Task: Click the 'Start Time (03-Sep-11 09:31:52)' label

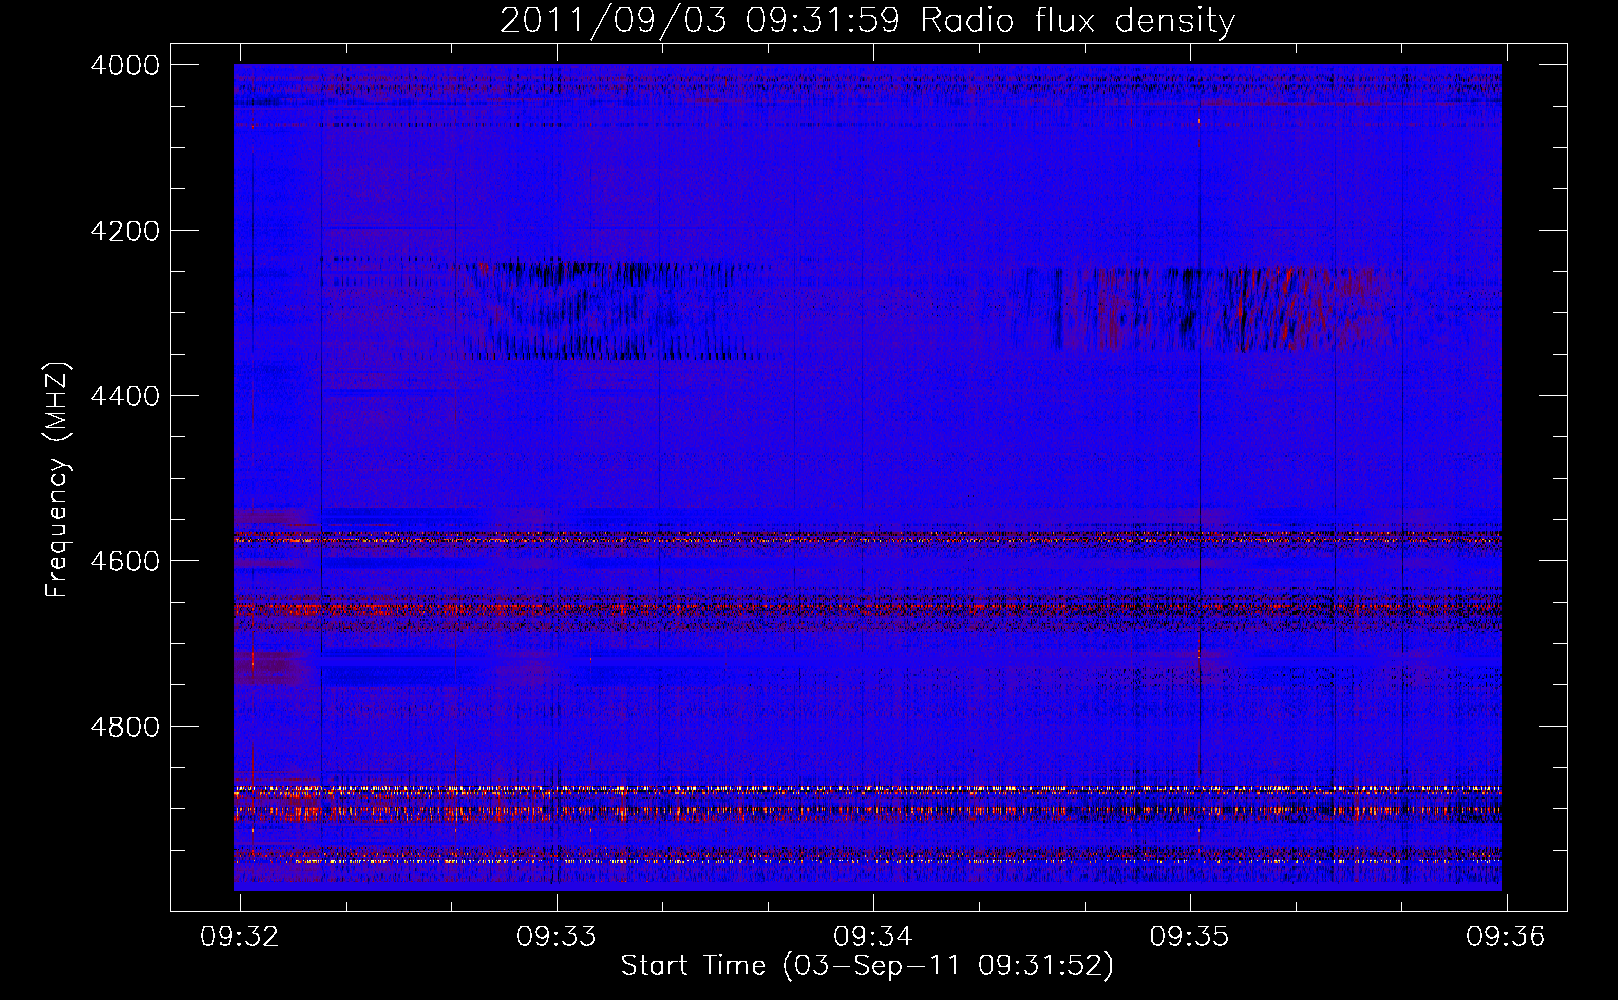Action: [867, 966]
